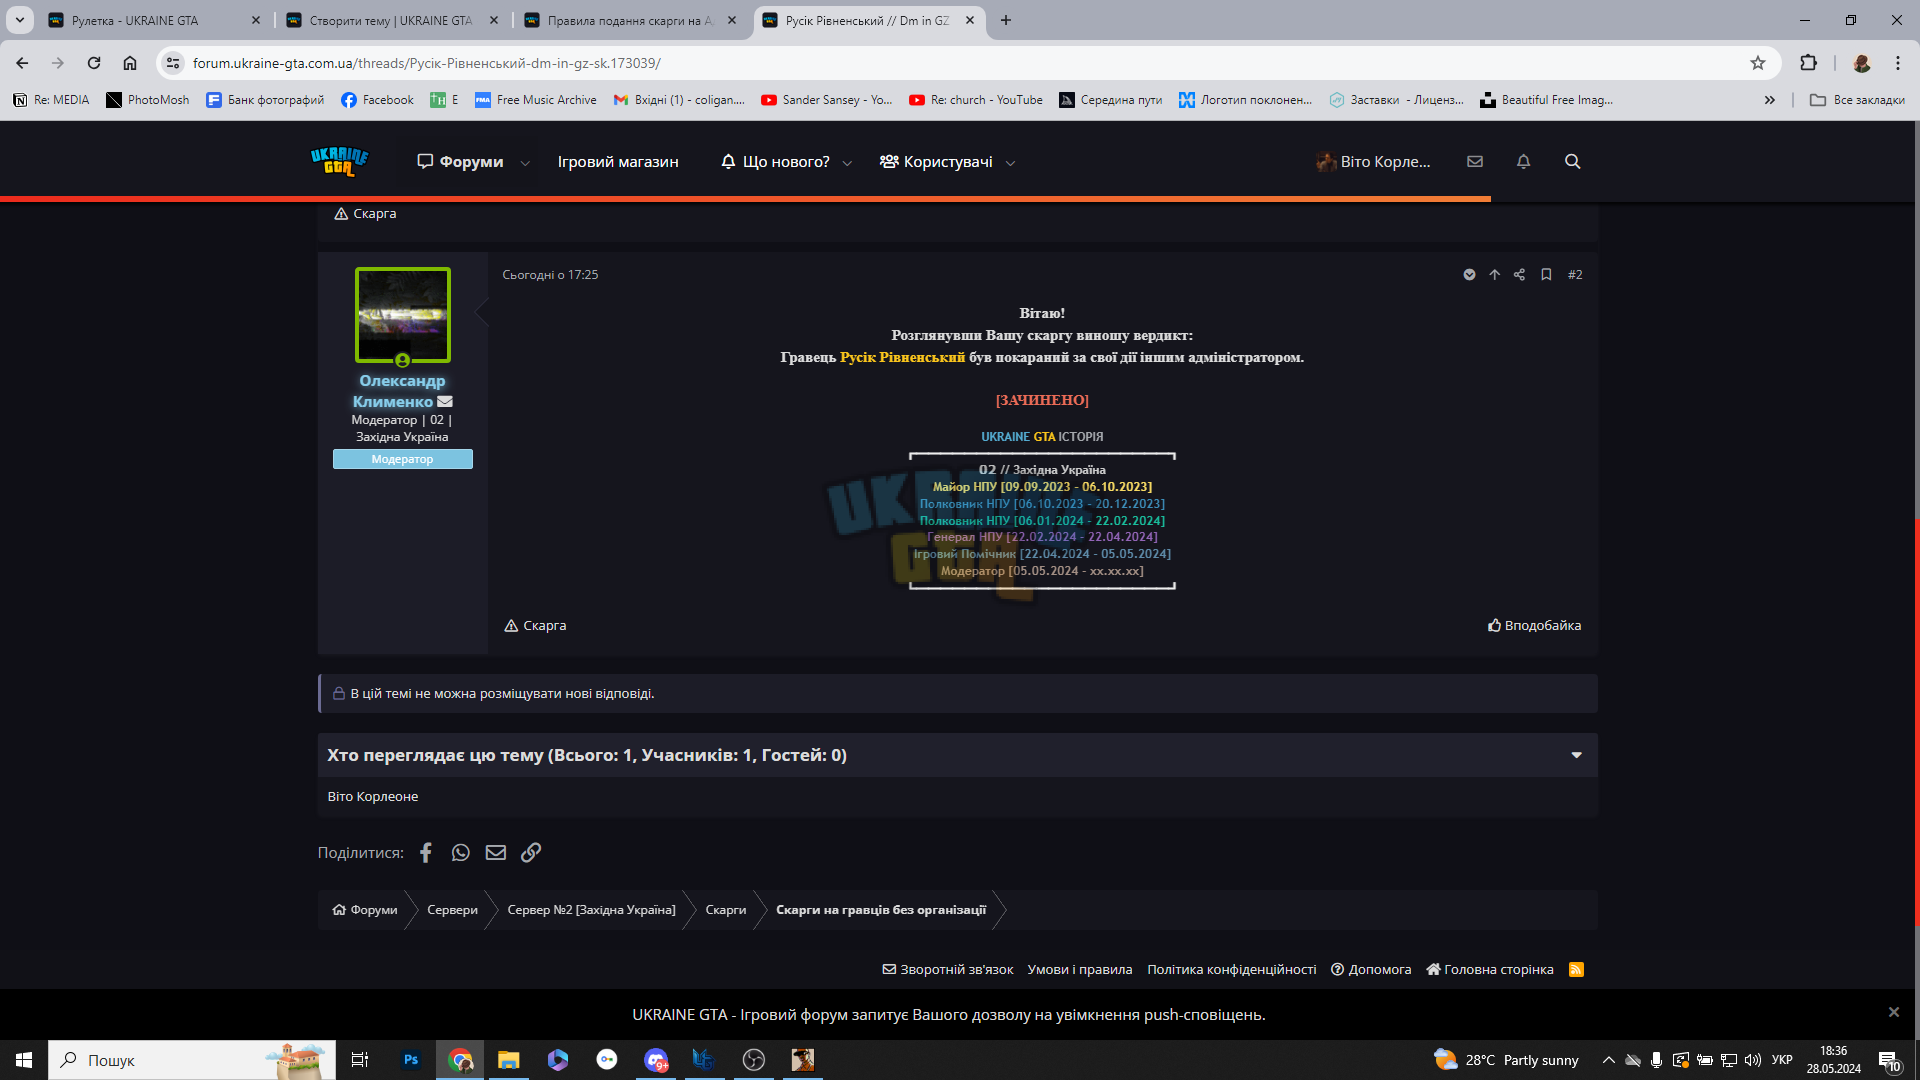Image resolution: width=1920 pixels, height=1080 pixels.
Task: Bookmark post #2
Action: (1546, 275)
